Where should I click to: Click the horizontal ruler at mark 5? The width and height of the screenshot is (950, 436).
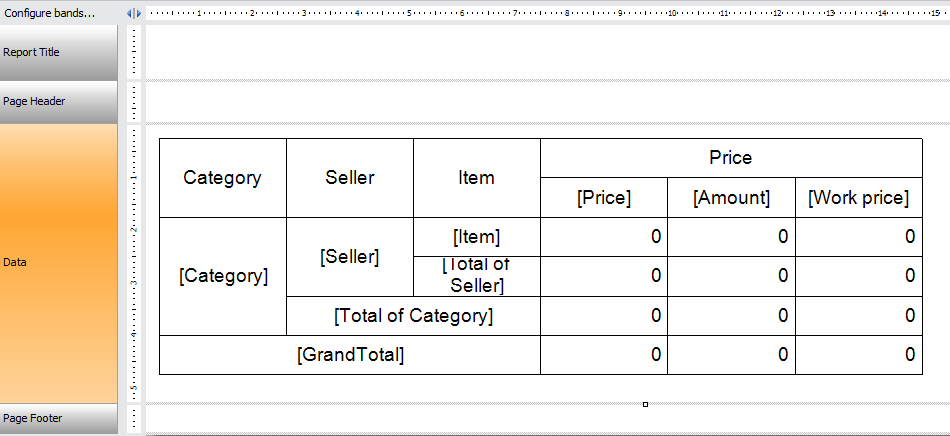pyautogui.click(x=410, y=13)
